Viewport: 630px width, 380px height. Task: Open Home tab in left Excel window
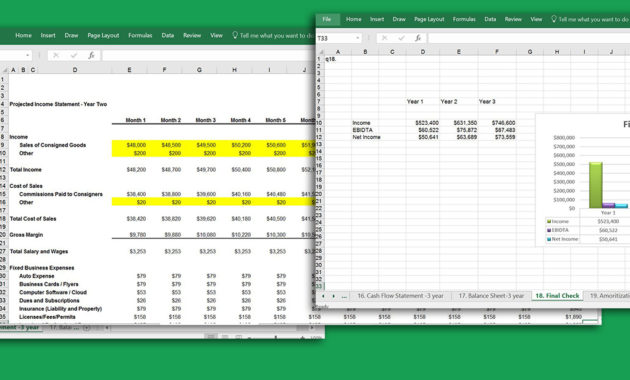pos(23,35)
